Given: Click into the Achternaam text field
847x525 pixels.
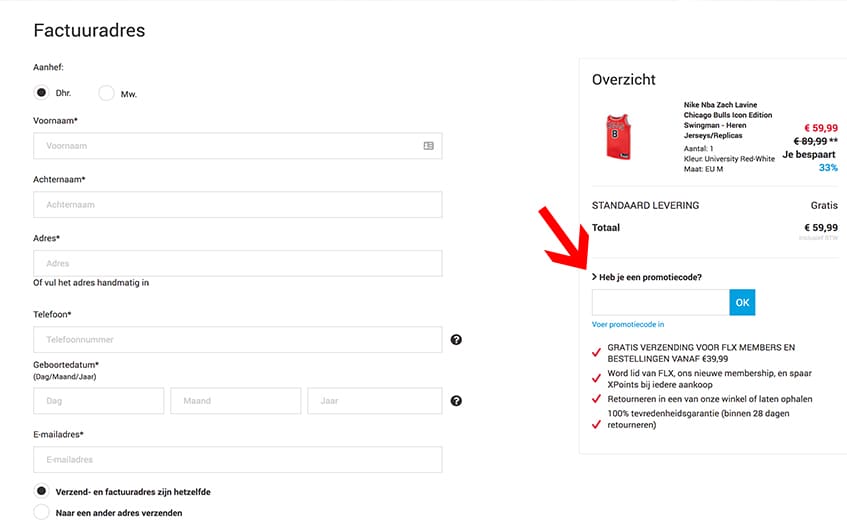Looking at the screenshot, I should (x=237, y=205).
